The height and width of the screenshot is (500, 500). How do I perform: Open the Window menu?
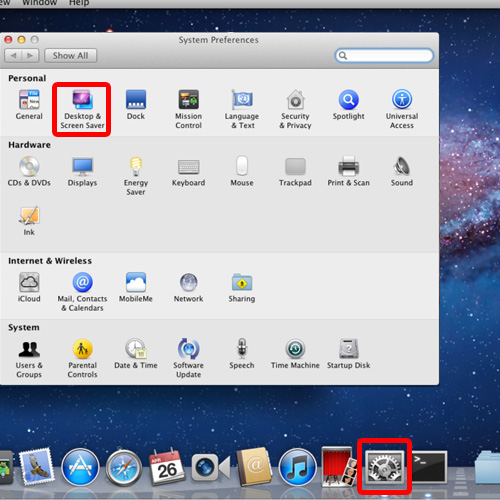[x=39, y=3]
